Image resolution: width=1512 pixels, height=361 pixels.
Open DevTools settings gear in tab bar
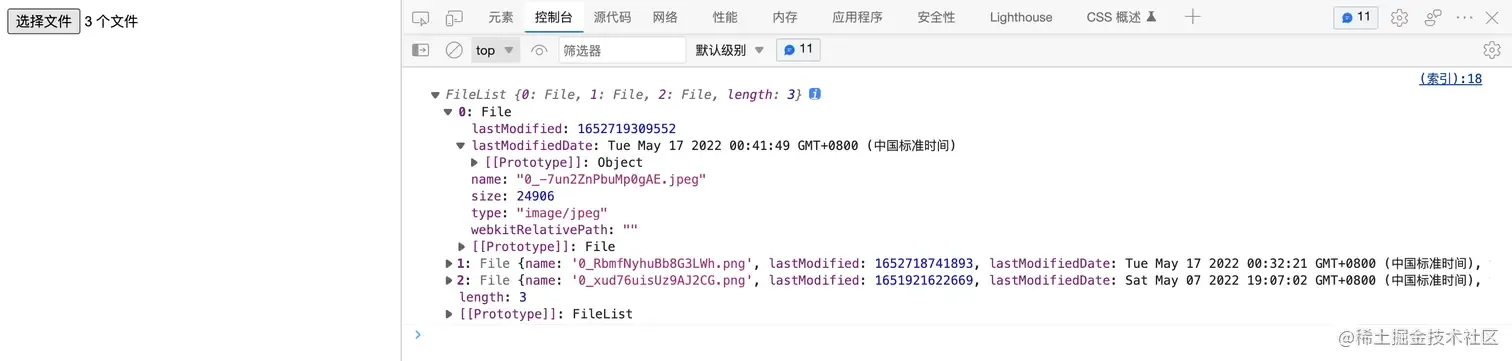click(1400, 18)
